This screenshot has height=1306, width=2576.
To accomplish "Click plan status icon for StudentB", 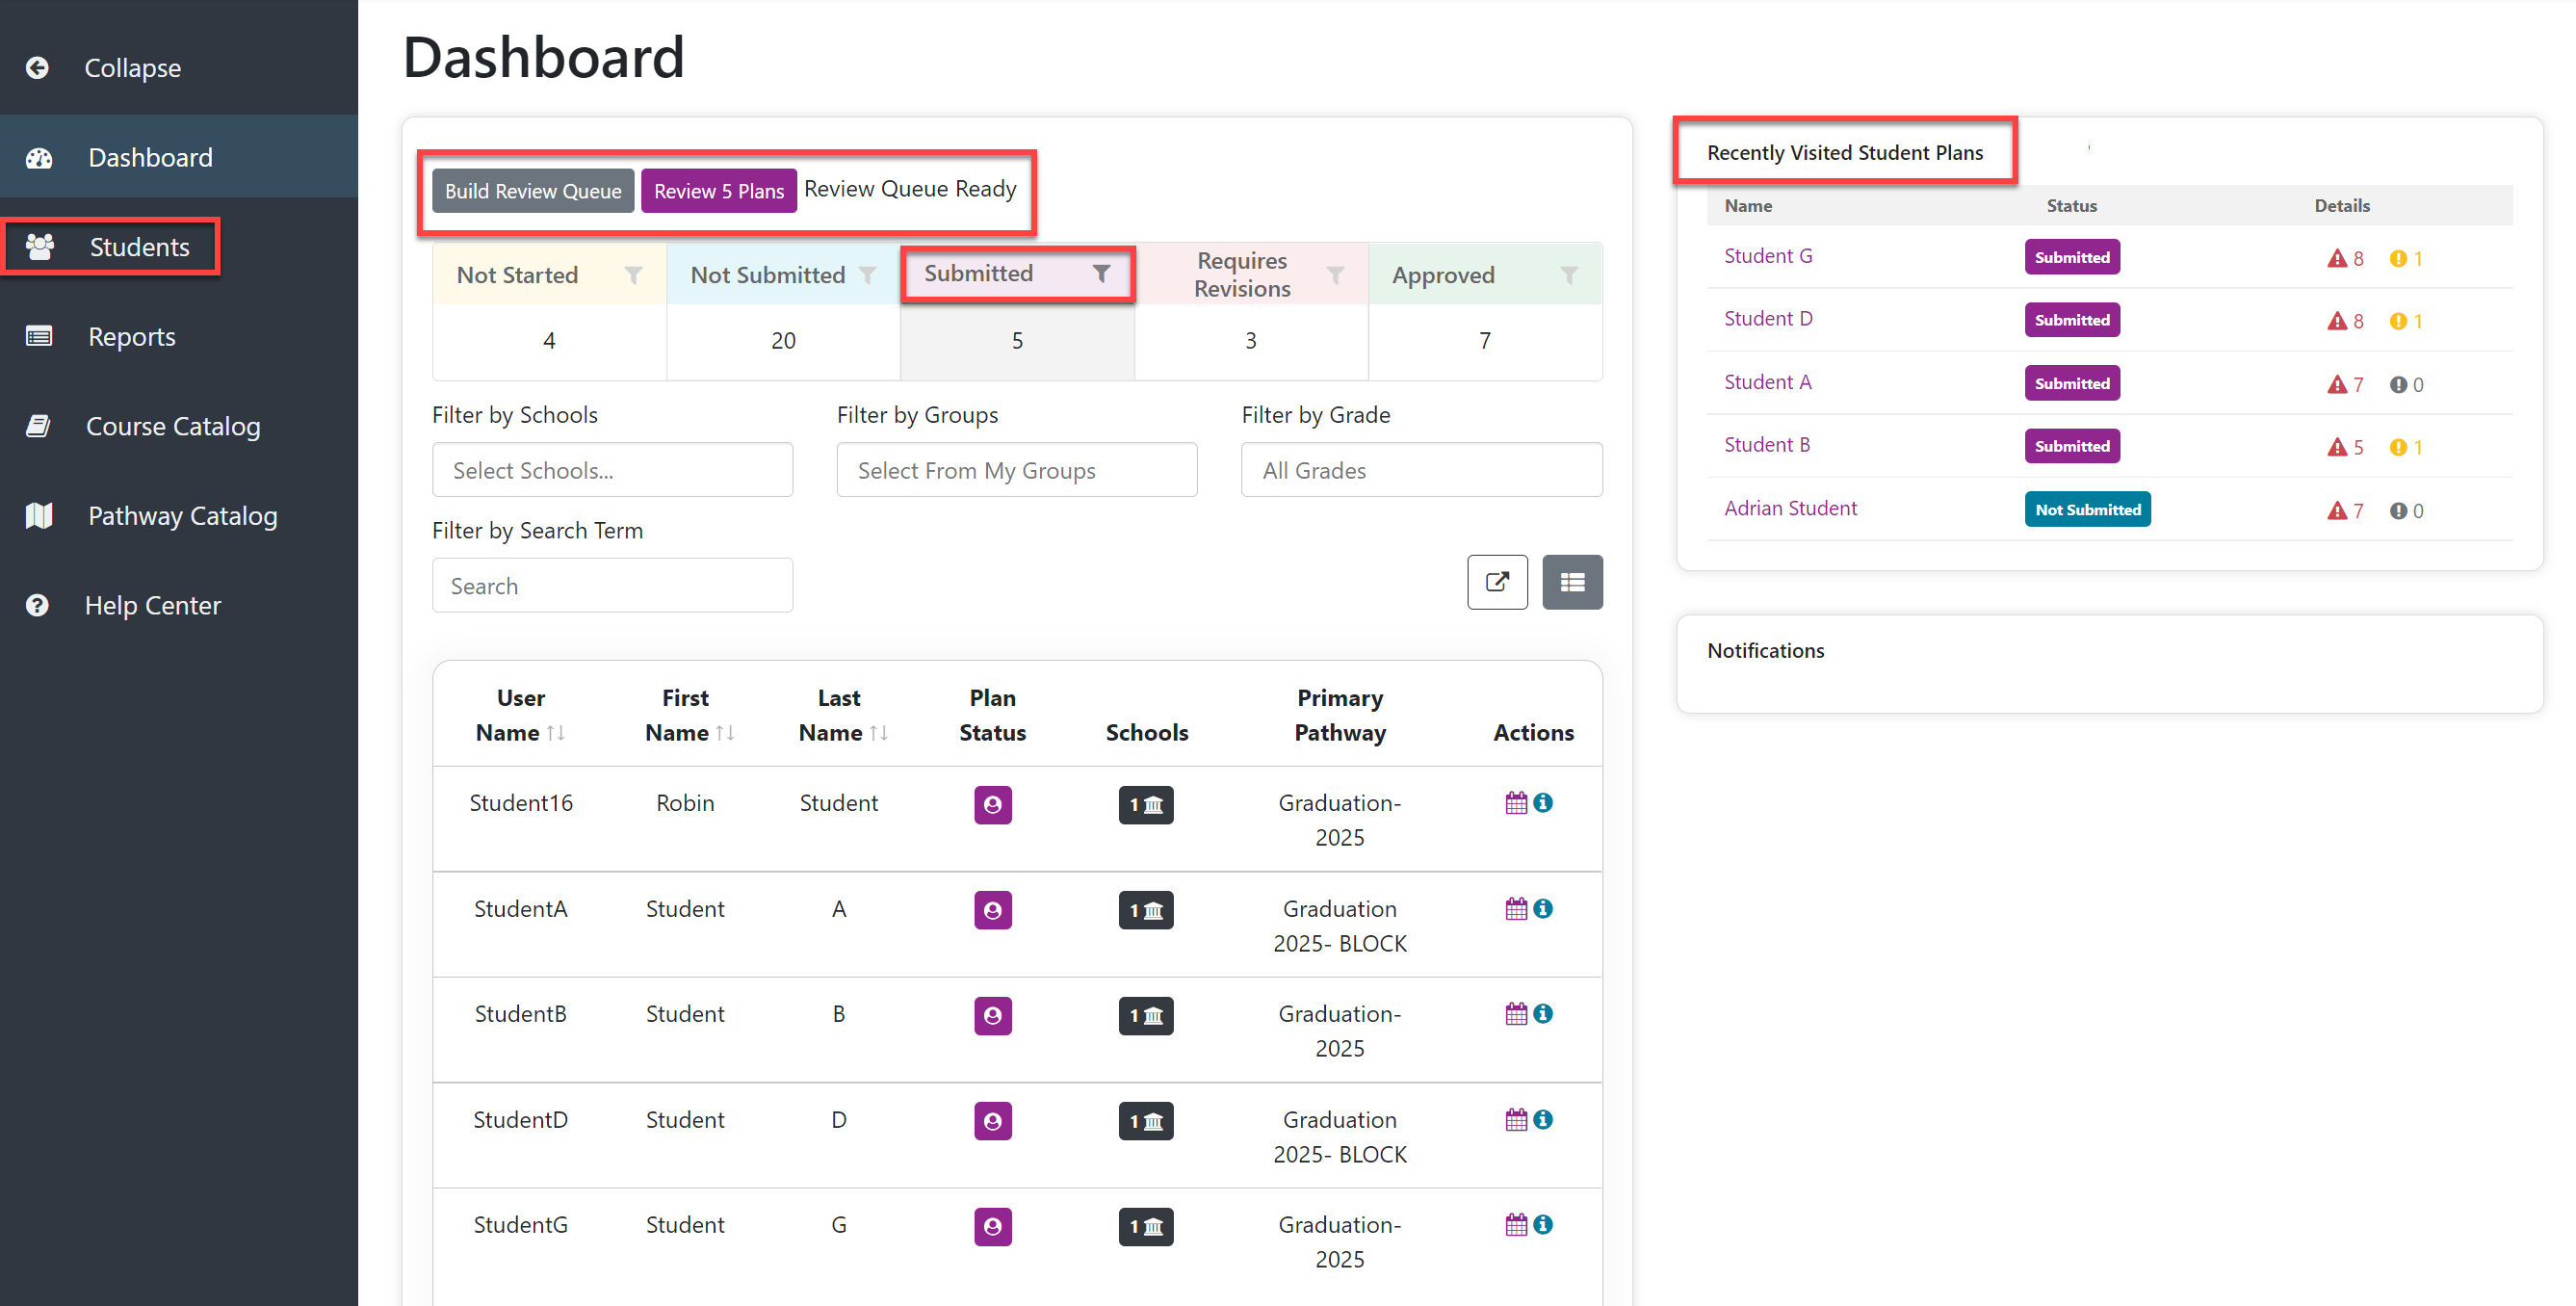I will point(993,1016).
